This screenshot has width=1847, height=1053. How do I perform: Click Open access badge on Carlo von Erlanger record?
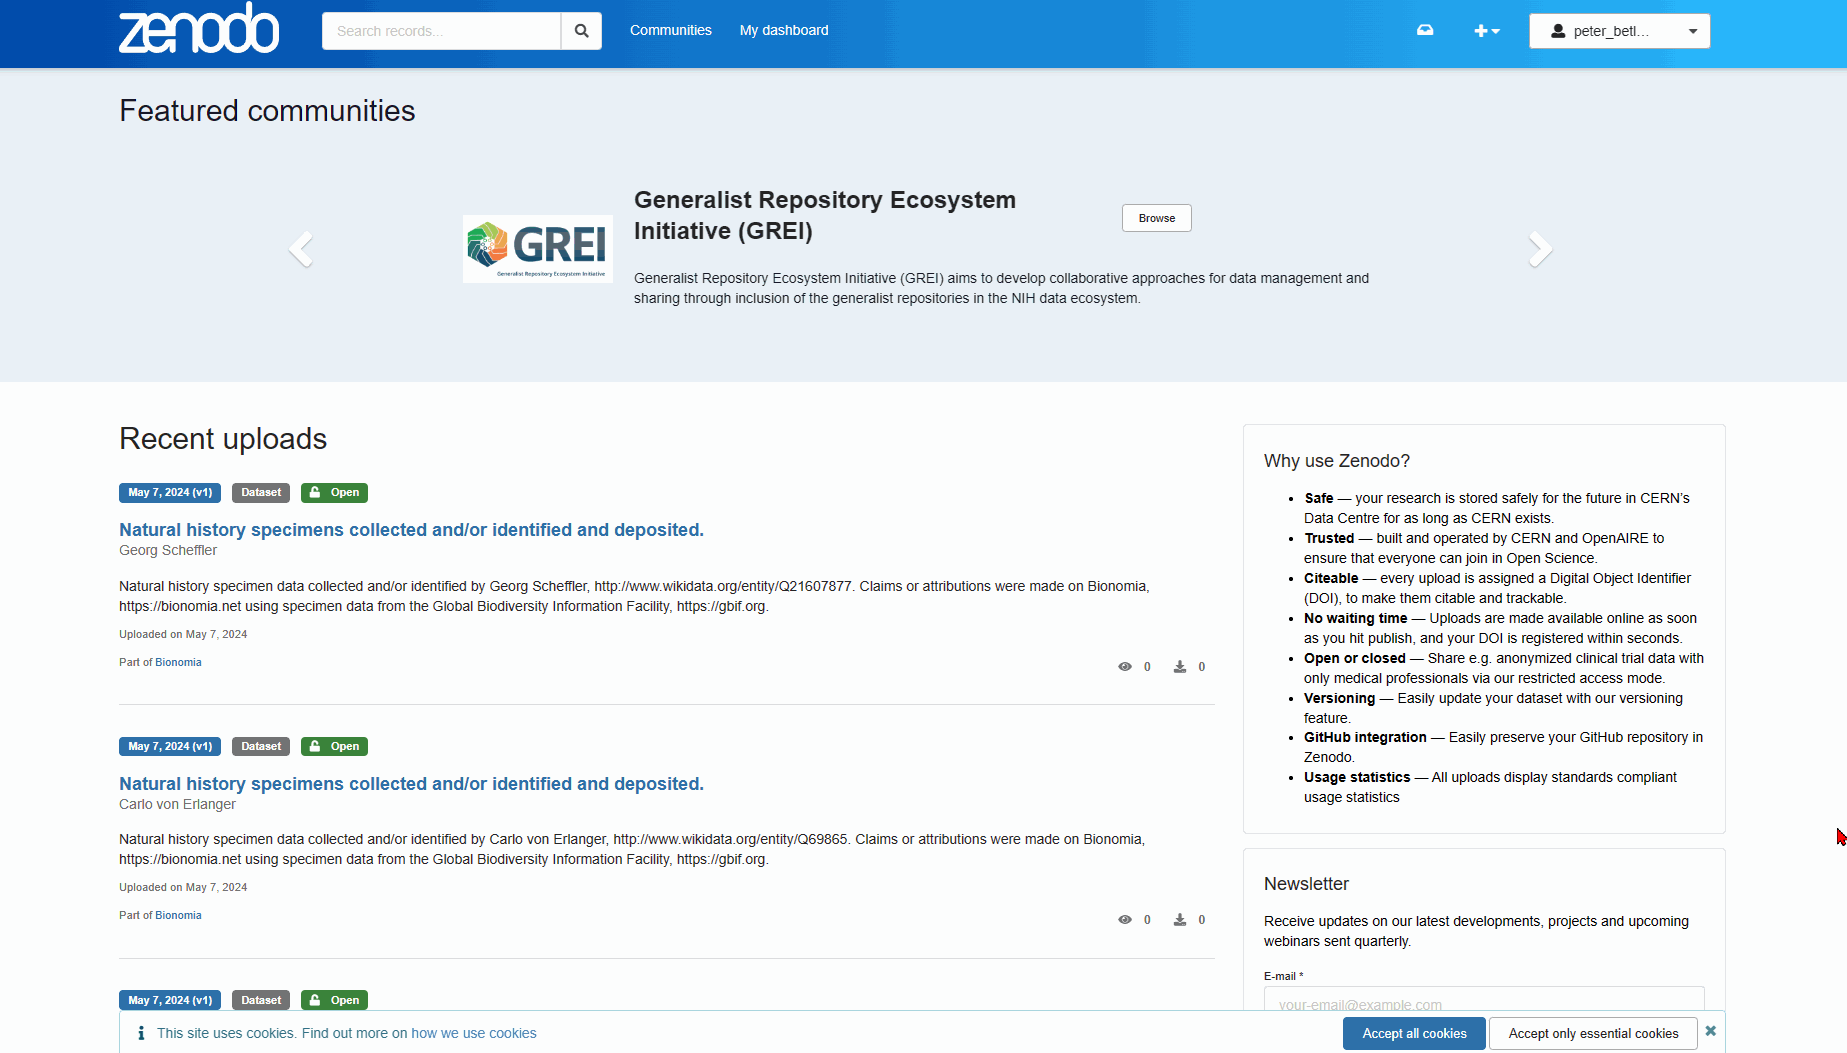pos(334,747)
